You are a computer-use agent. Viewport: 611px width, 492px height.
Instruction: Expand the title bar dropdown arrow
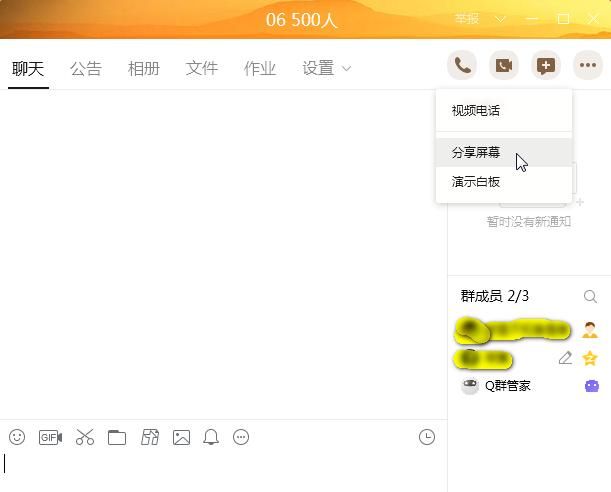coord(500,19)
